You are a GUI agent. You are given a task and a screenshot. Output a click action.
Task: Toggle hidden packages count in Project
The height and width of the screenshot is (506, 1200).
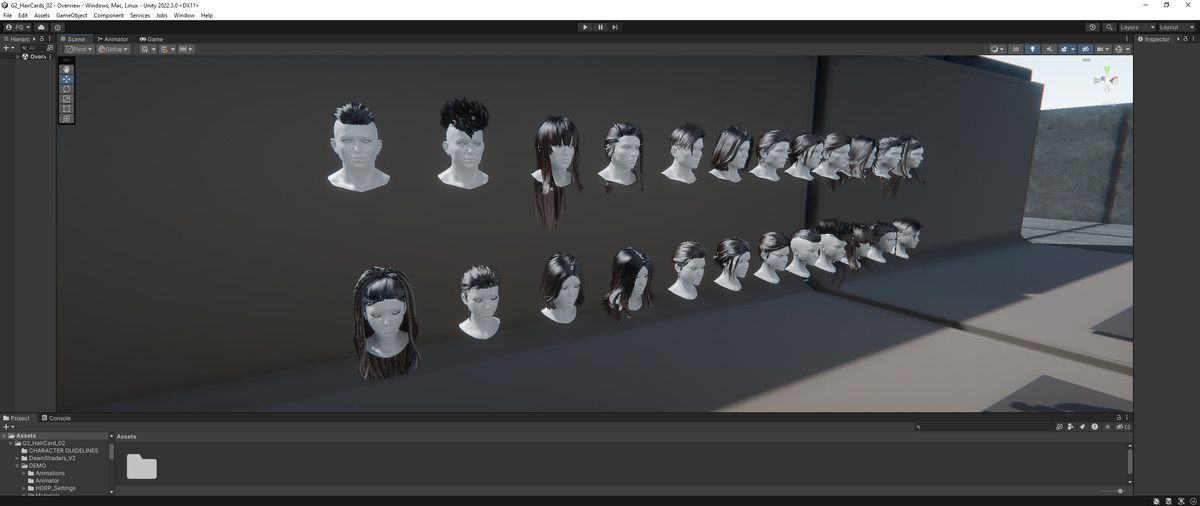click(1123, 427)
